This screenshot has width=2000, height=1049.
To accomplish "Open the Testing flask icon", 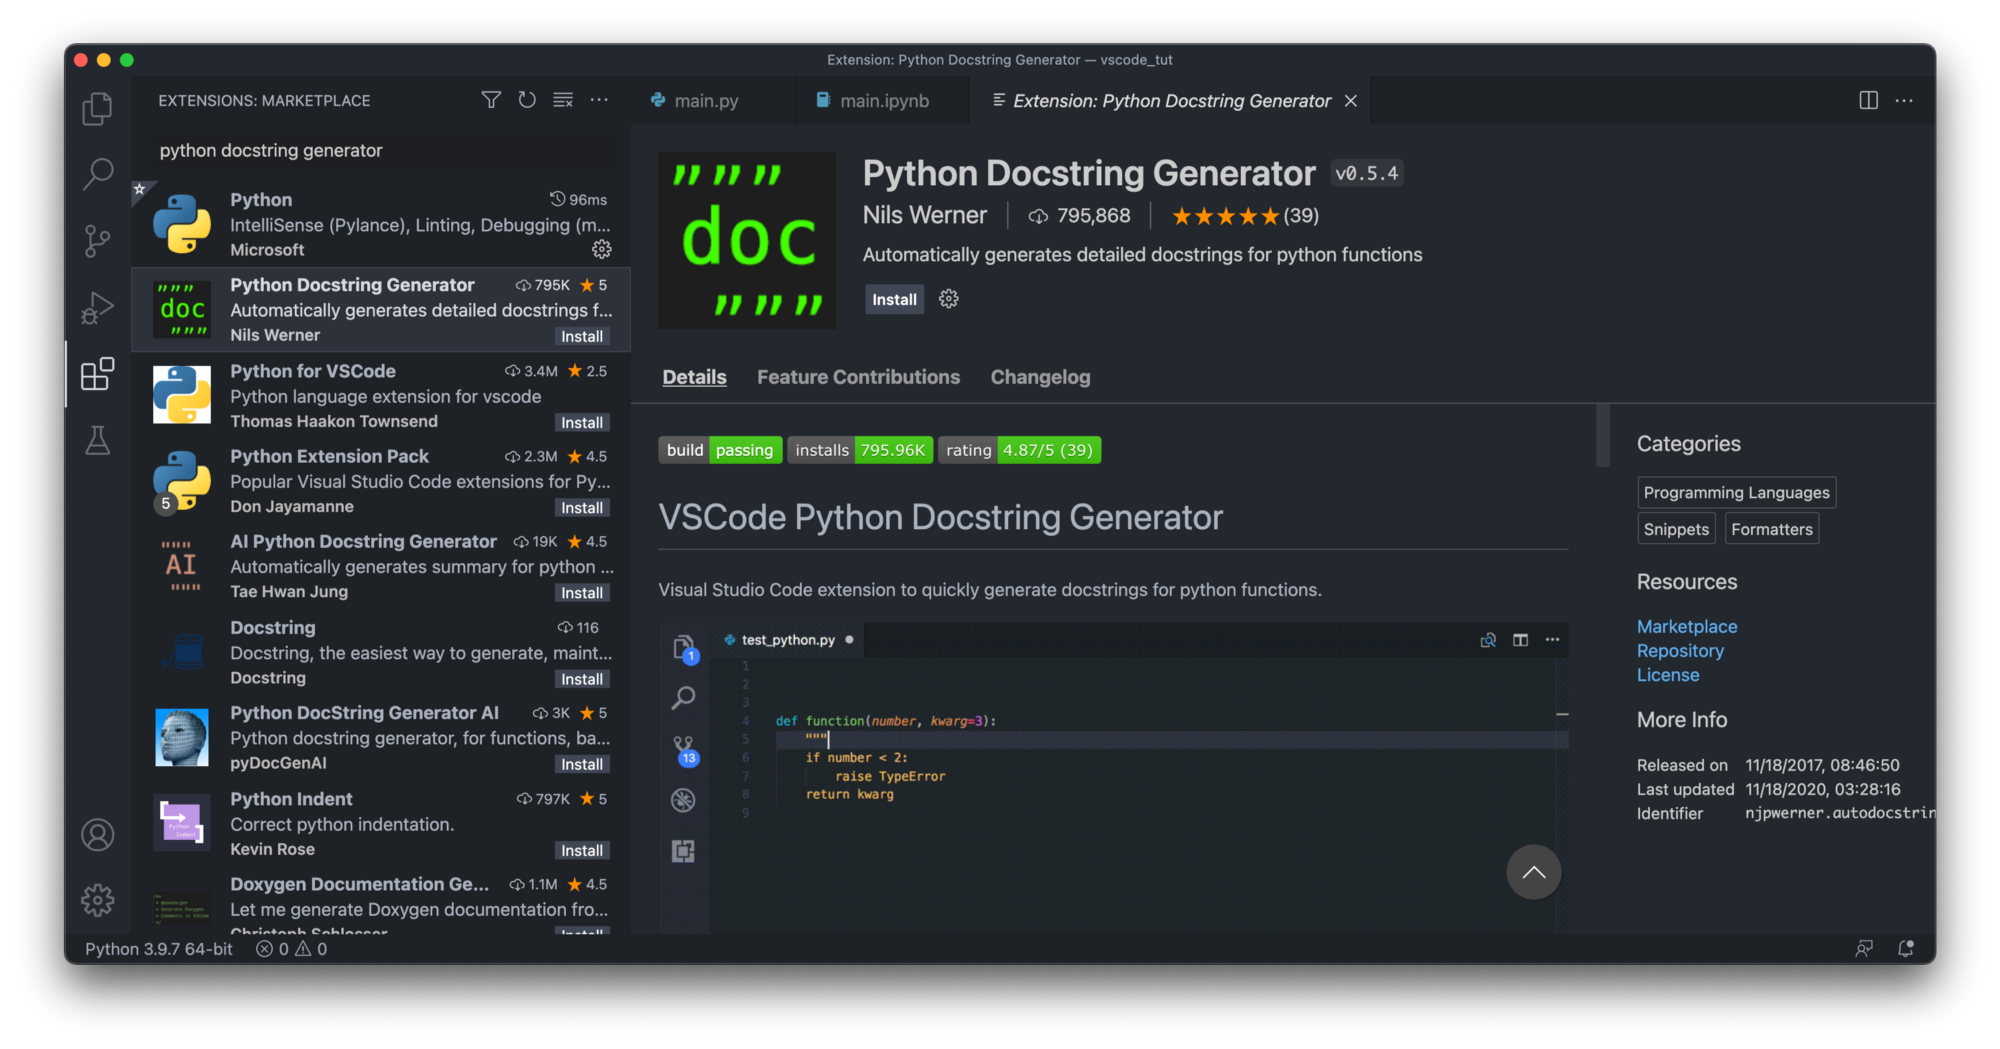I will point(97,440).
